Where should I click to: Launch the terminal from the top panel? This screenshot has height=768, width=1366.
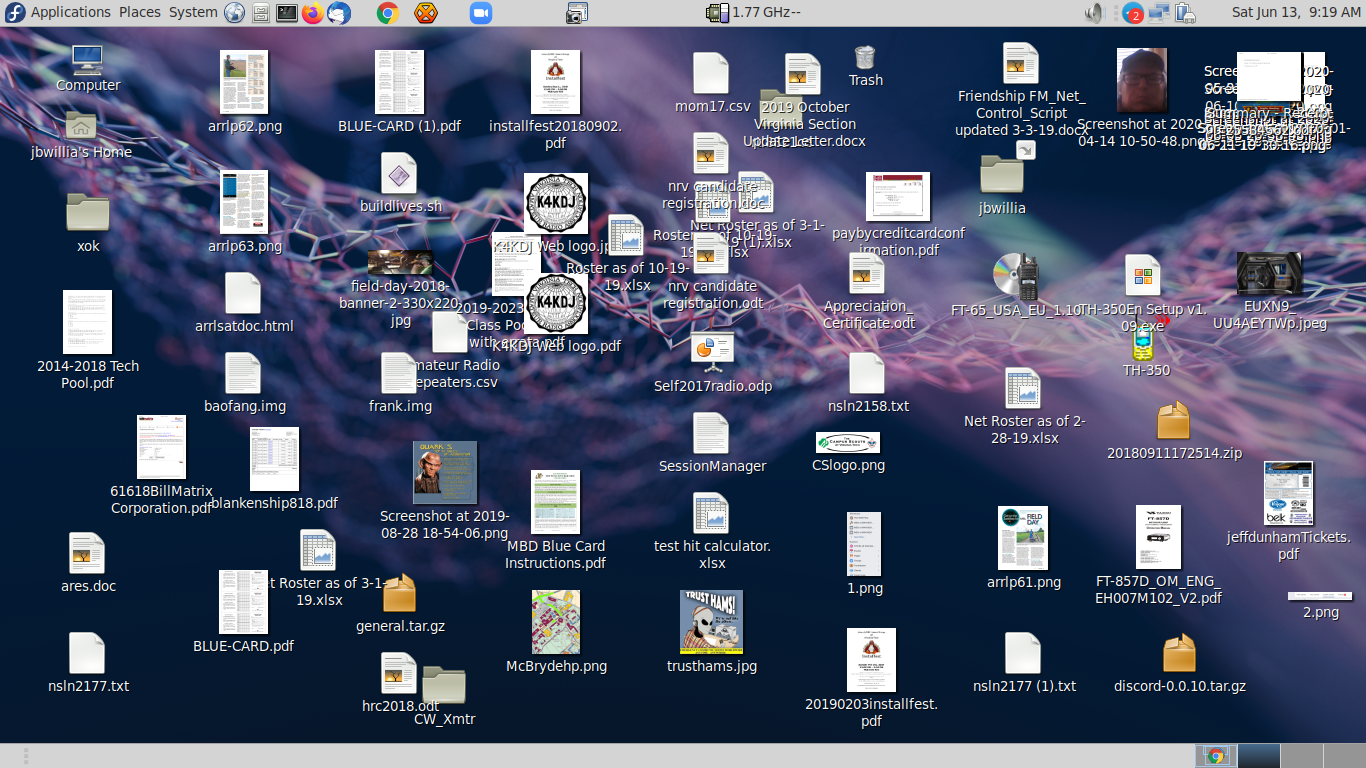point(286,13)
